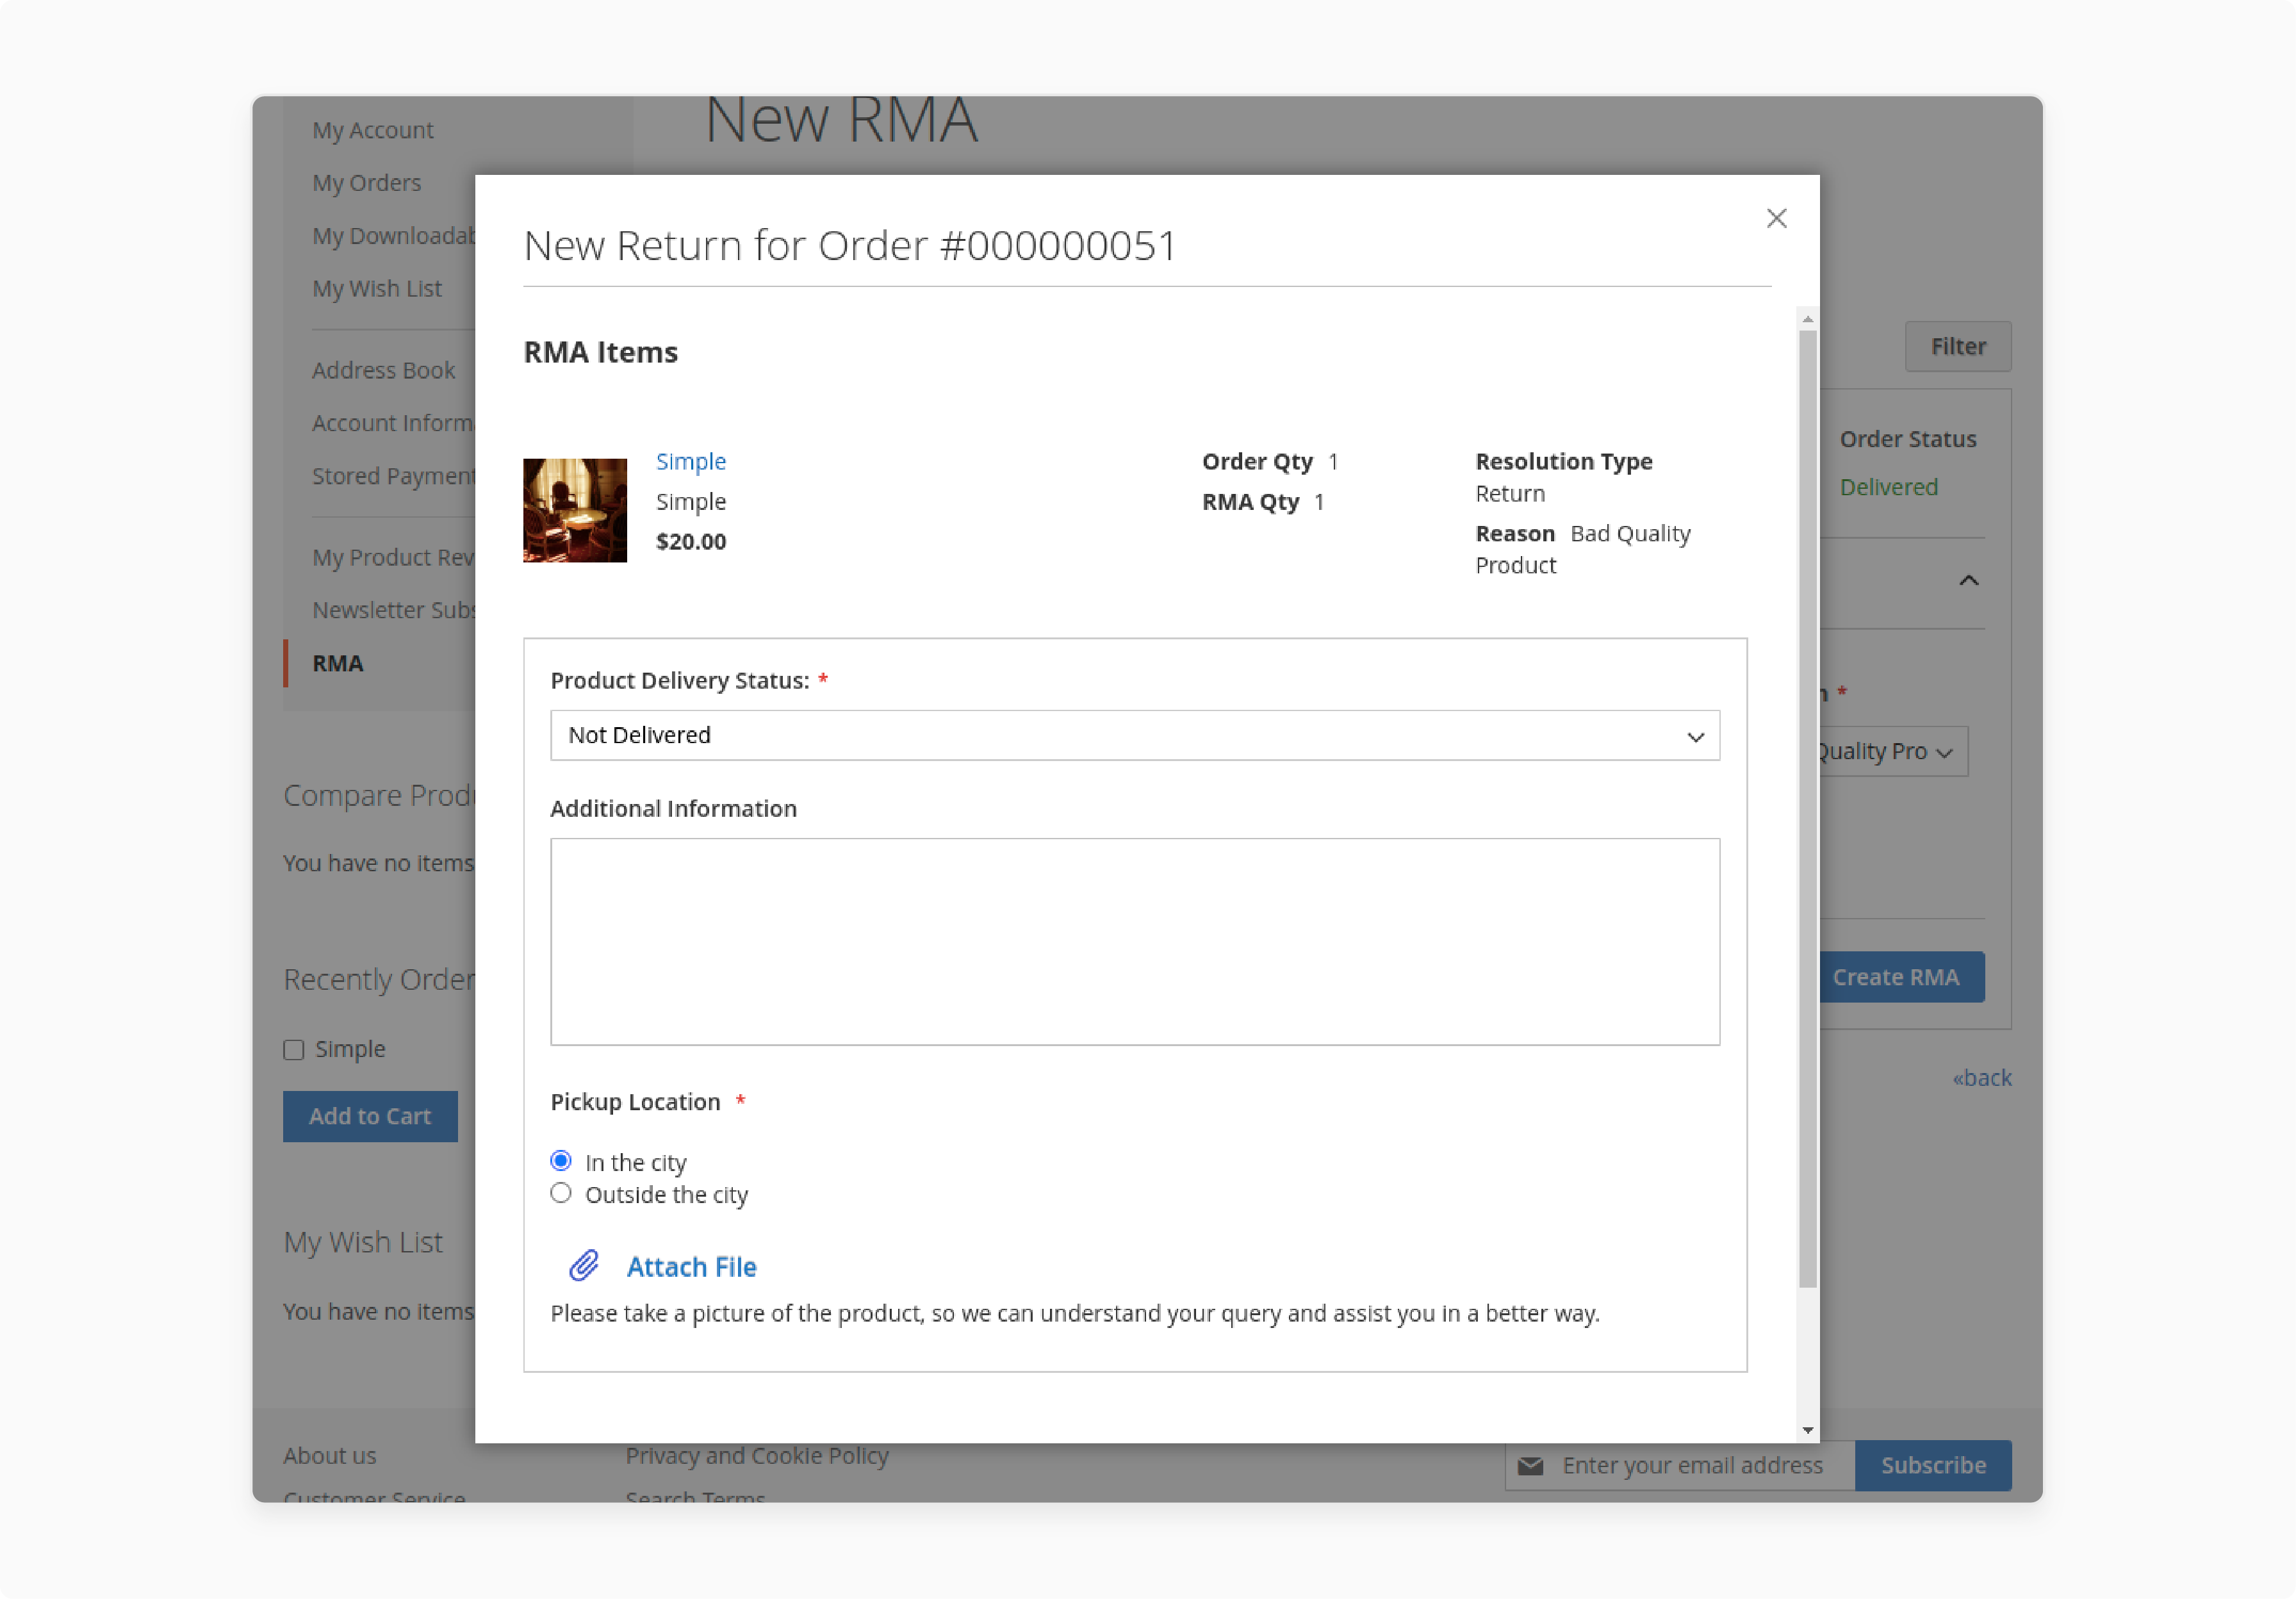Click the Pickup Location label
Viewport: 2296px width, 1599px height.
point(635,1102)
